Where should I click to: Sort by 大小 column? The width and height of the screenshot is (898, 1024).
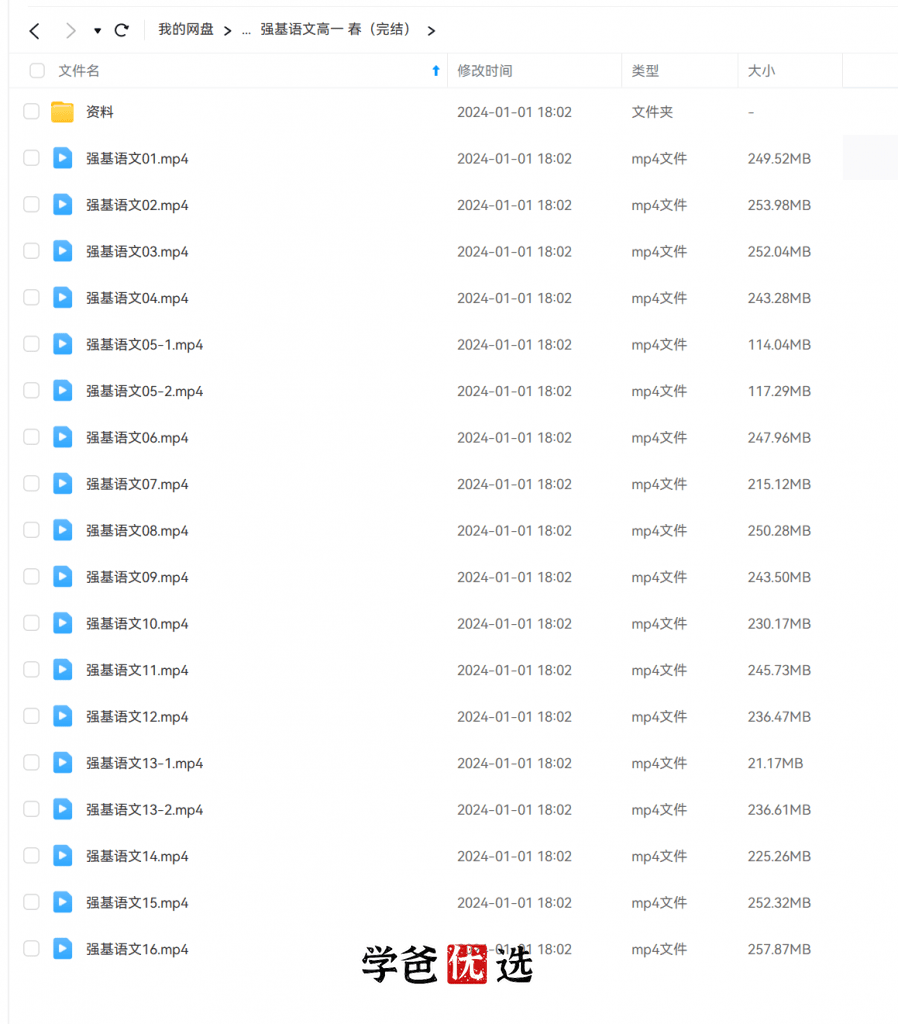tap(762, 71)
